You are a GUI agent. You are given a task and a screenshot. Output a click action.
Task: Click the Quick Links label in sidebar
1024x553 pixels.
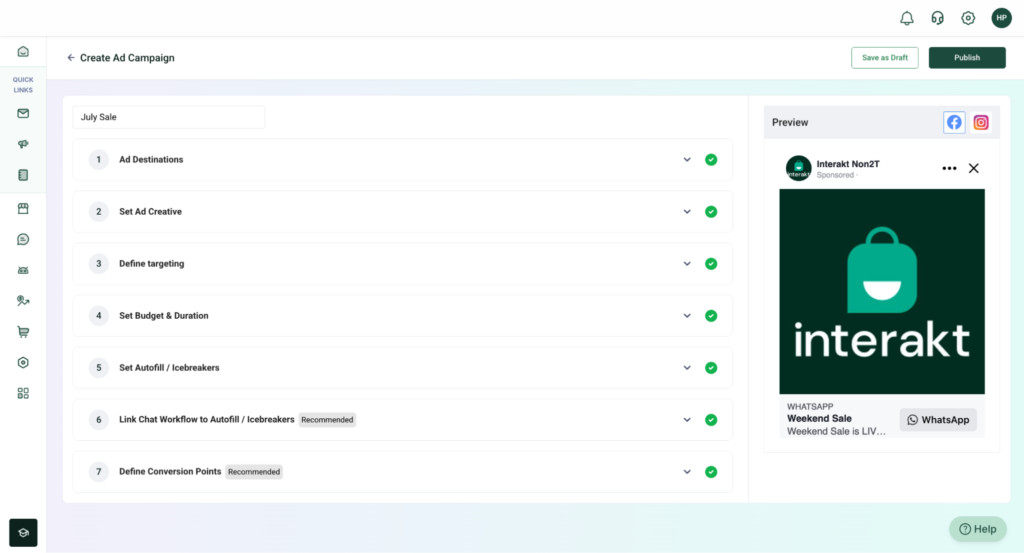(x=23, y=85)
